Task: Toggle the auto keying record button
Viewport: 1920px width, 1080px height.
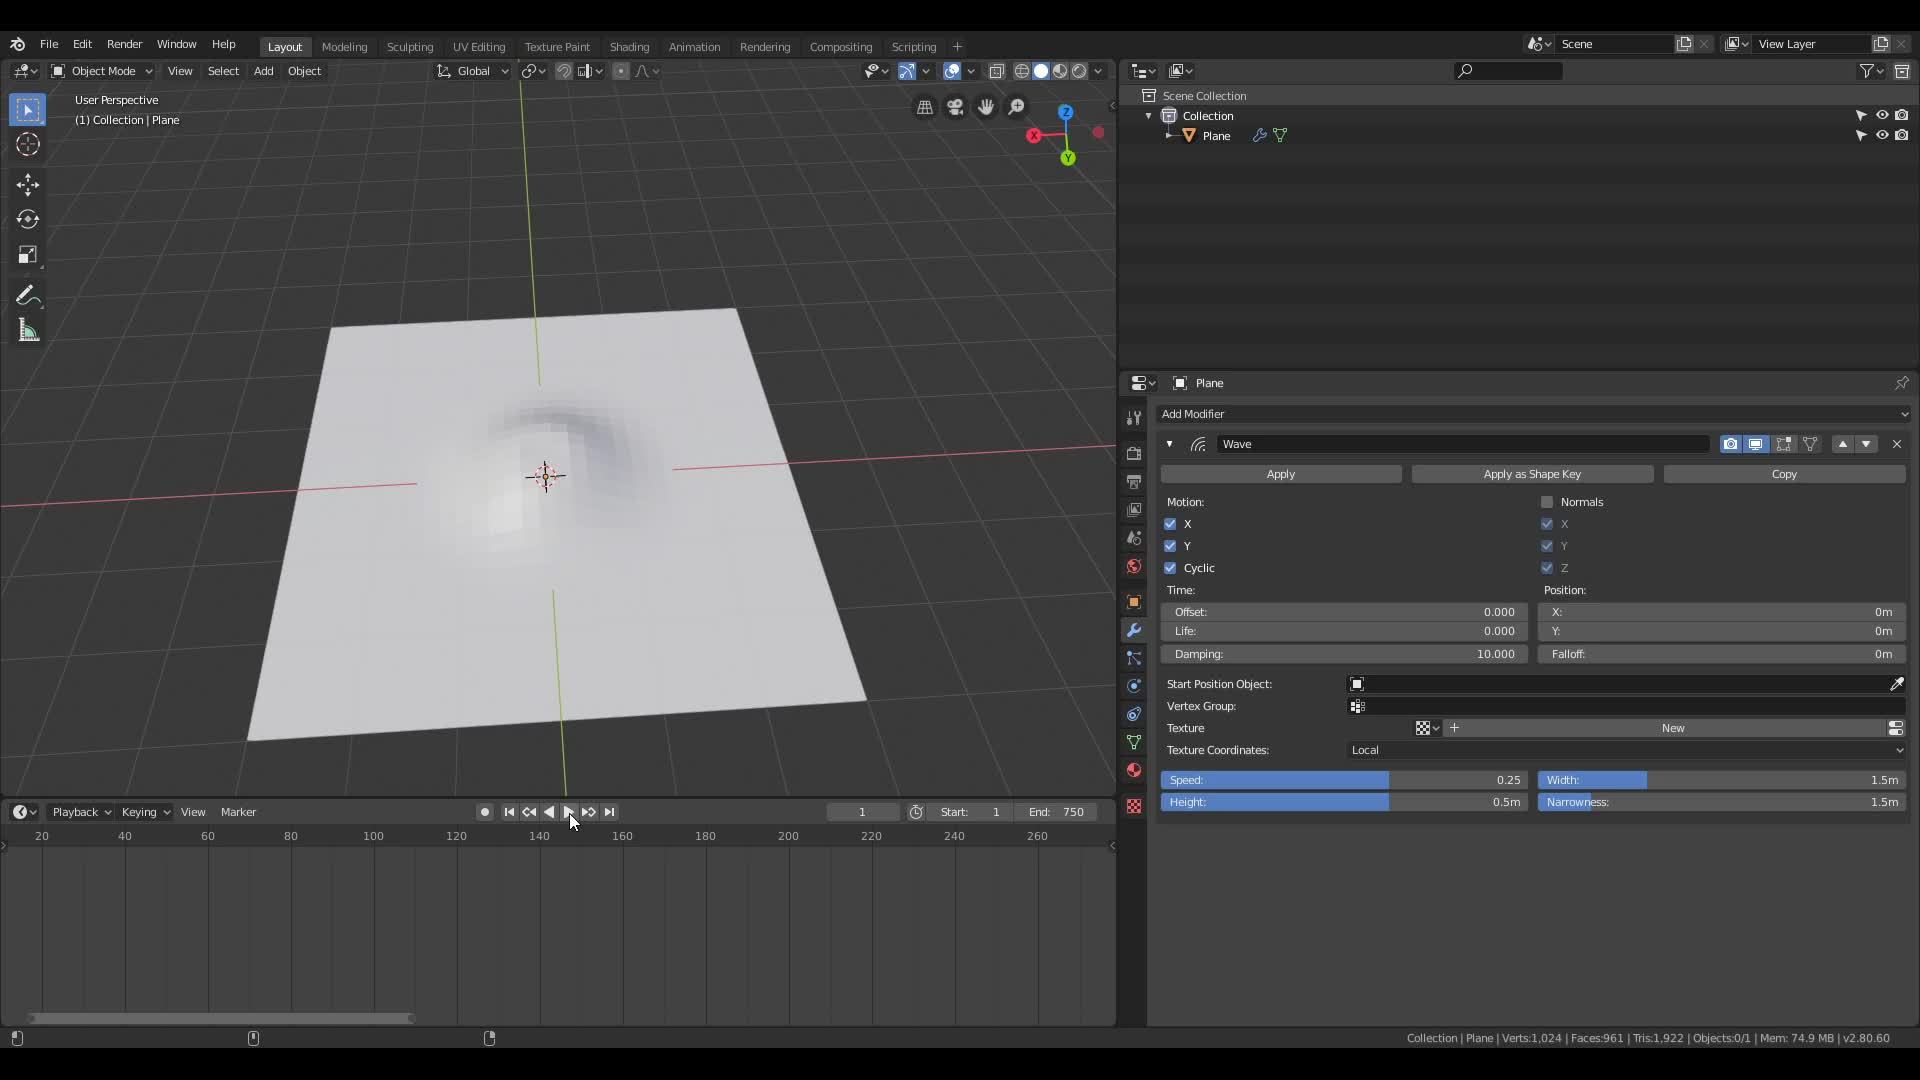Action: pos(485,812)
